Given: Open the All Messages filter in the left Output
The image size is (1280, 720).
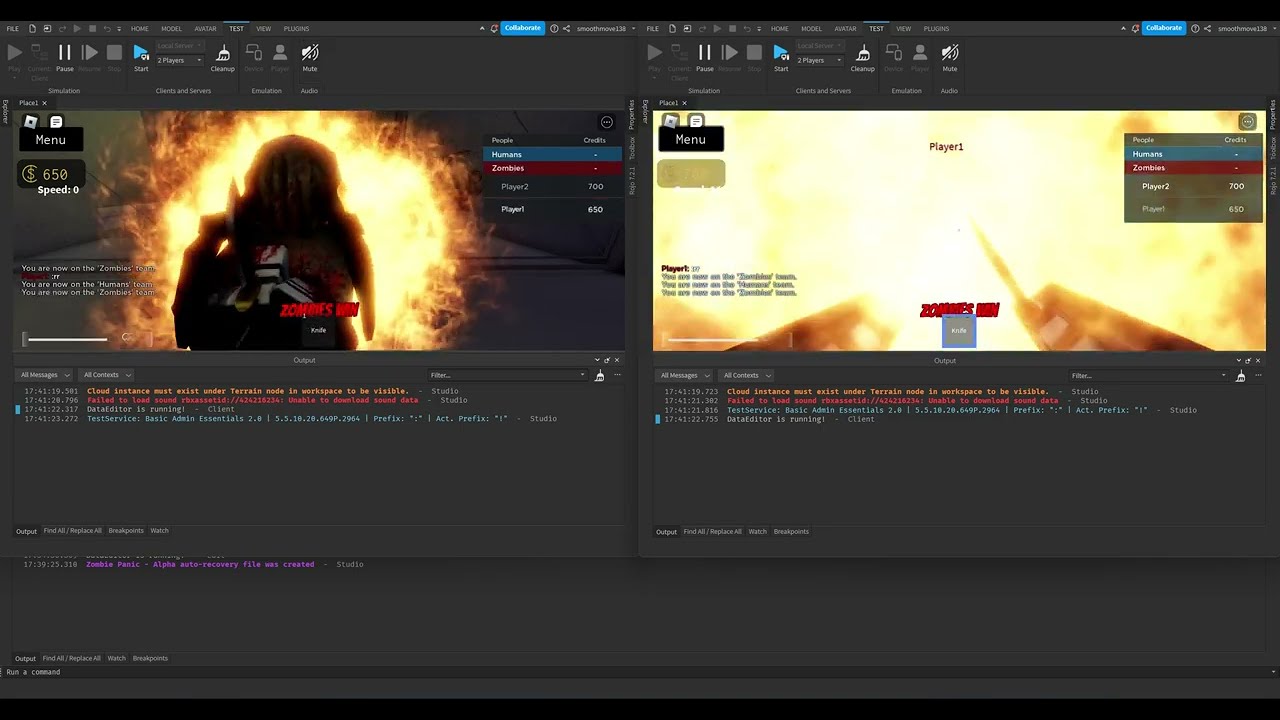Looking at the screenshot, I should click(x=45, y=375).
